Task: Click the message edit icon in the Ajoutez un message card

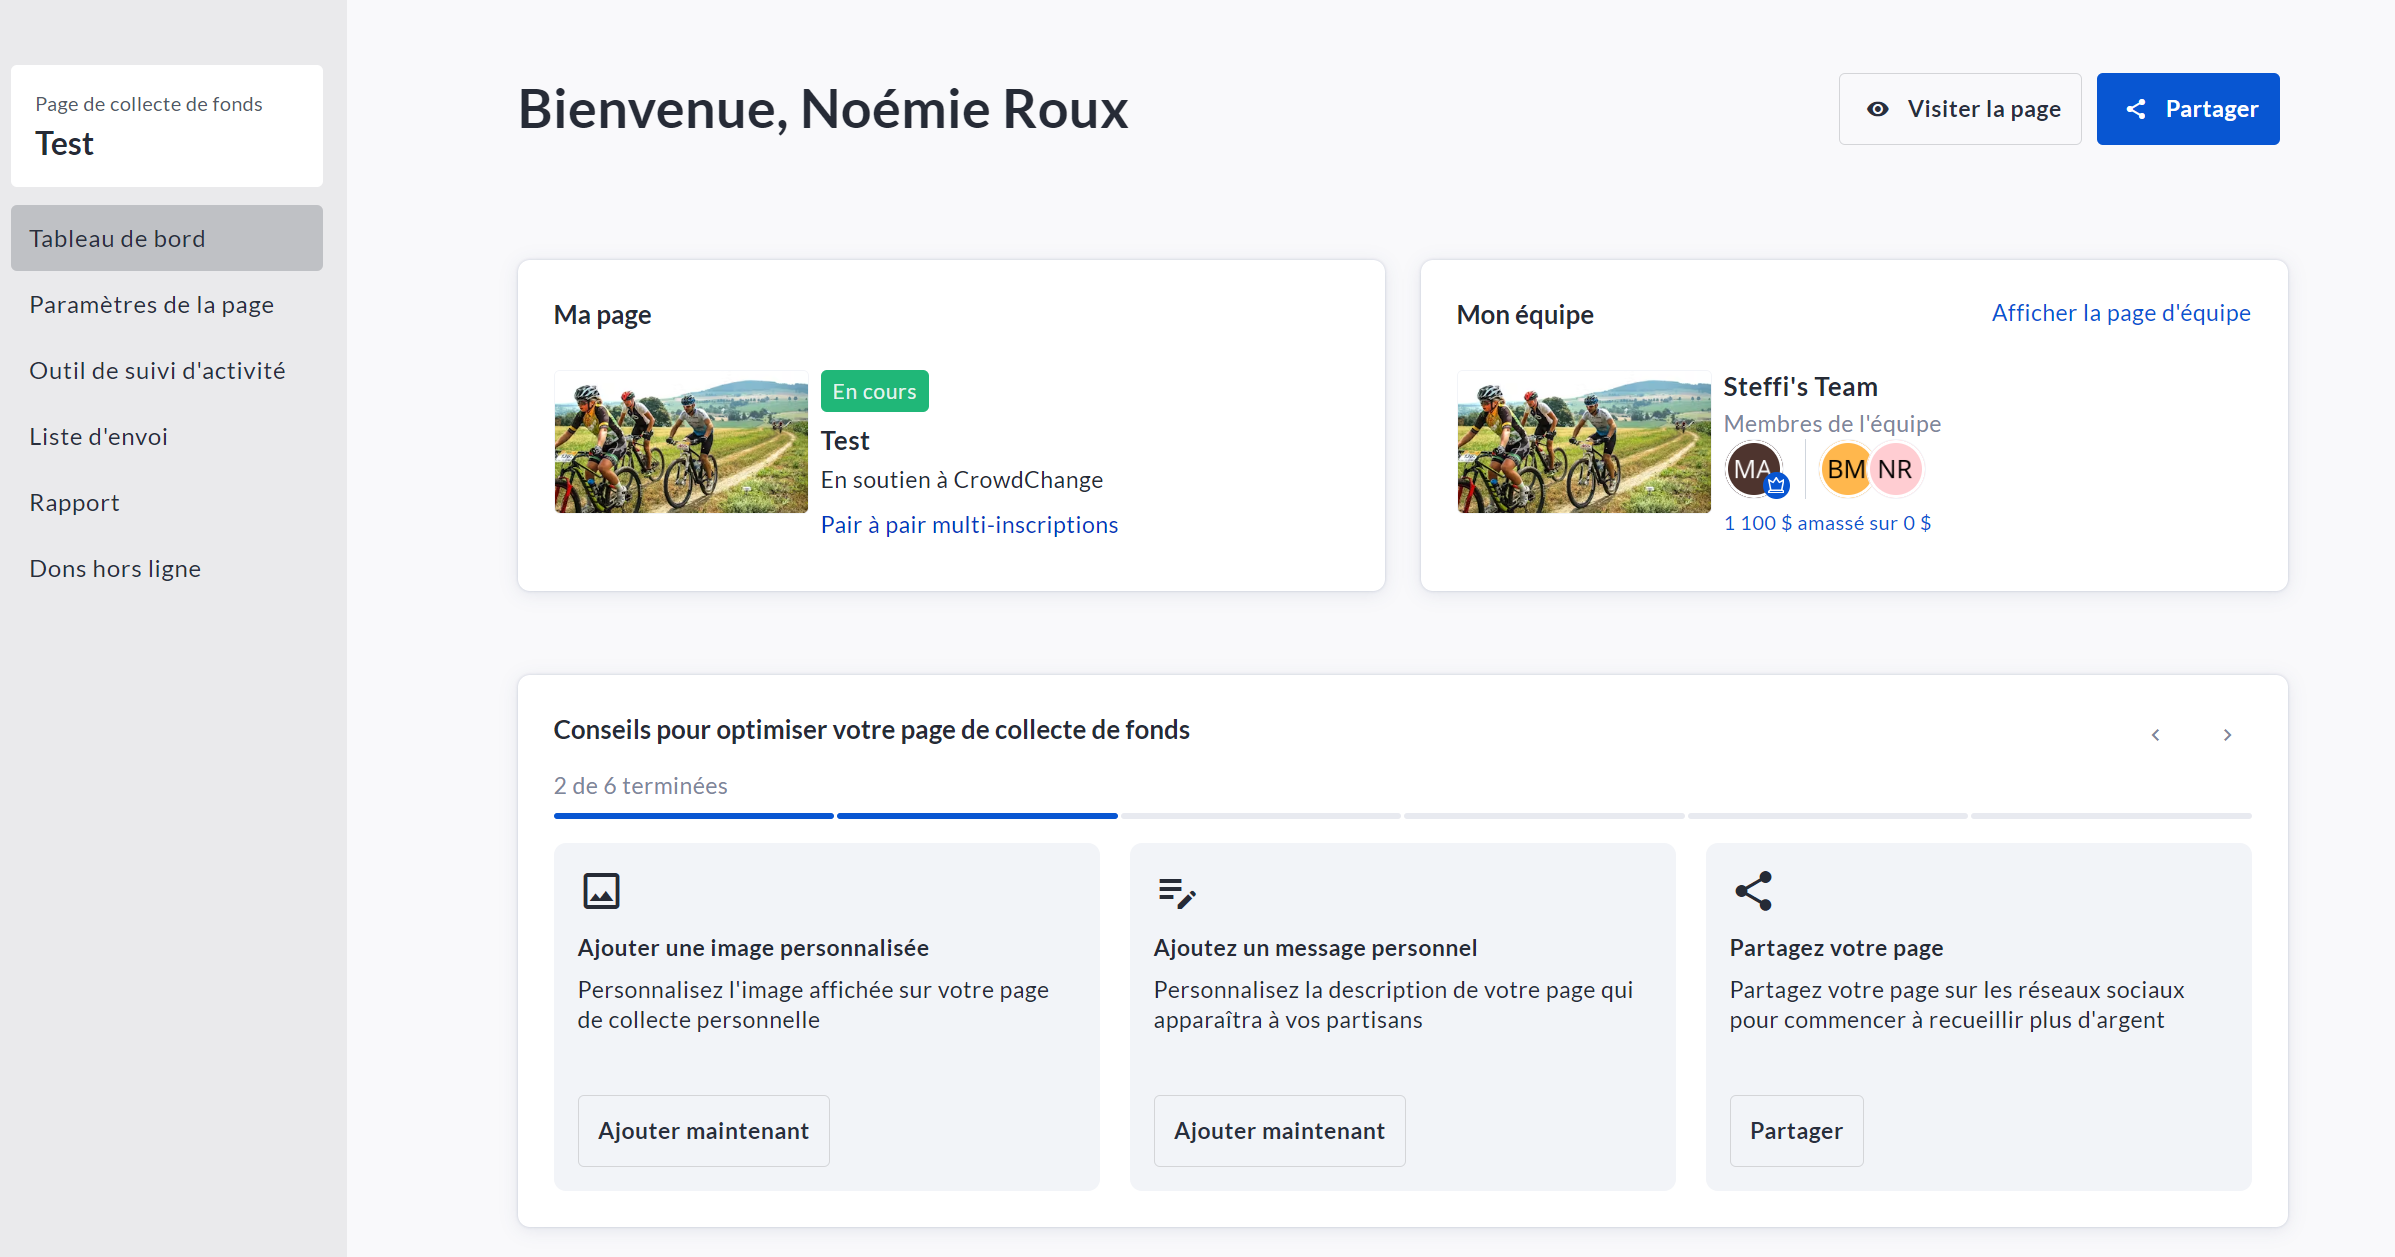Action: coord(1177,892)
